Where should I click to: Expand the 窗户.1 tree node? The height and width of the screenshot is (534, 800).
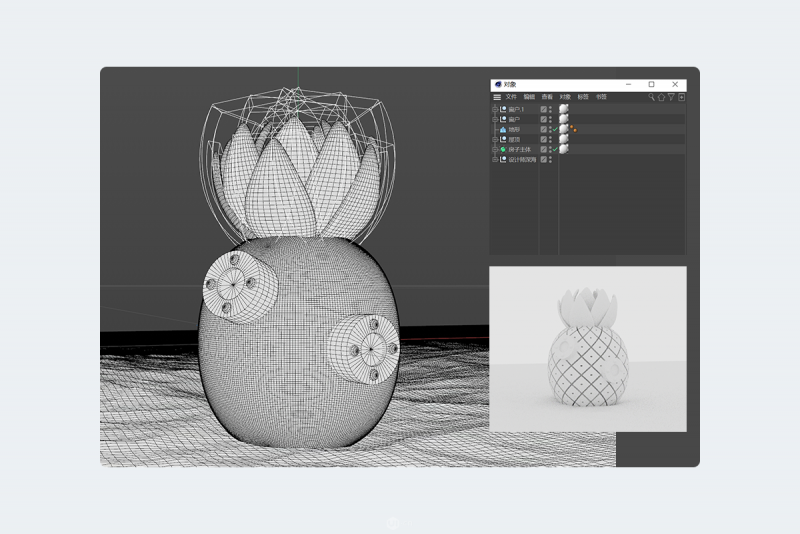click(494, 109)
